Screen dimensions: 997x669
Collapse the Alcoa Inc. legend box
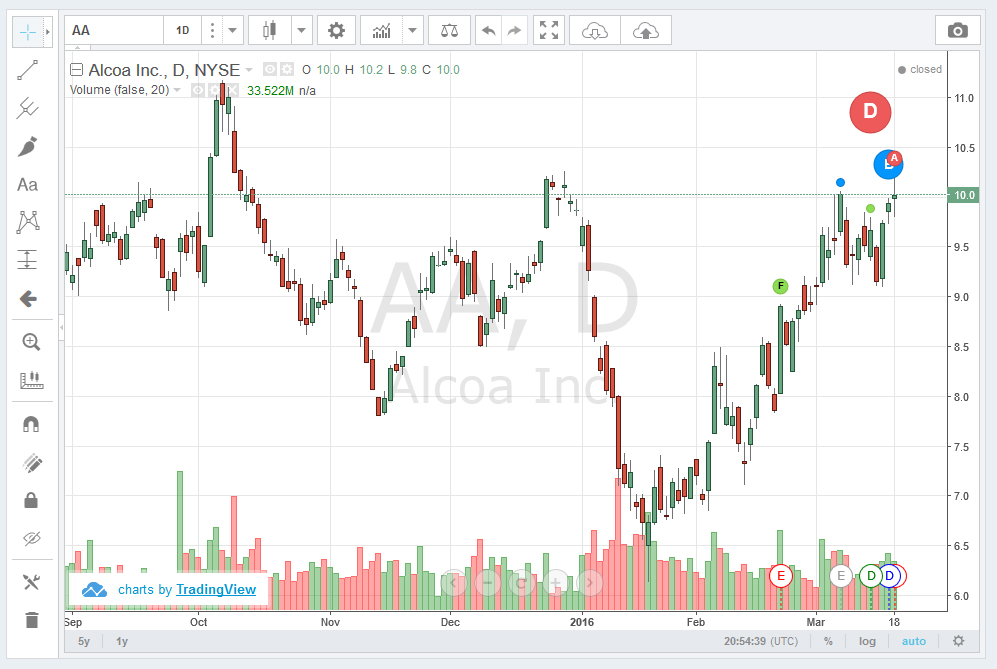[76, 69]
